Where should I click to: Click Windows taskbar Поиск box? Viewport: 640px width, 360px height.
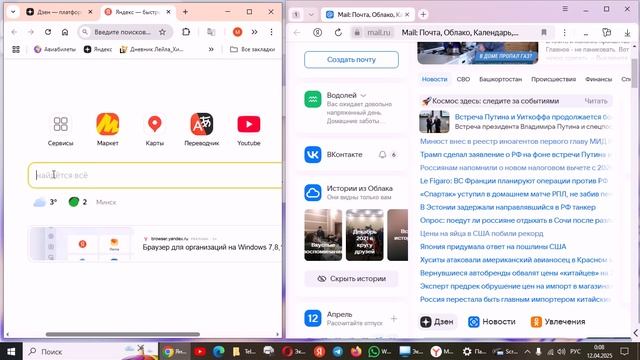tap(91, 351)
